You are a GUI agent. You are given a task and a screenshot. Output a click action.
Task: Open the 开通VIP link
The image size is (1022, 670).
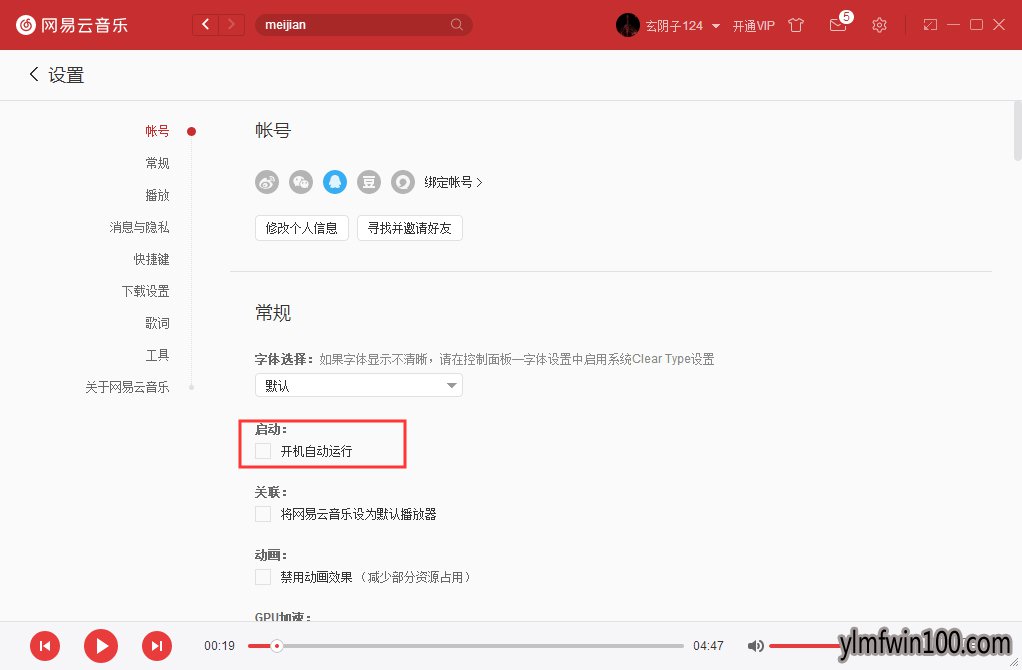(753, 26)
